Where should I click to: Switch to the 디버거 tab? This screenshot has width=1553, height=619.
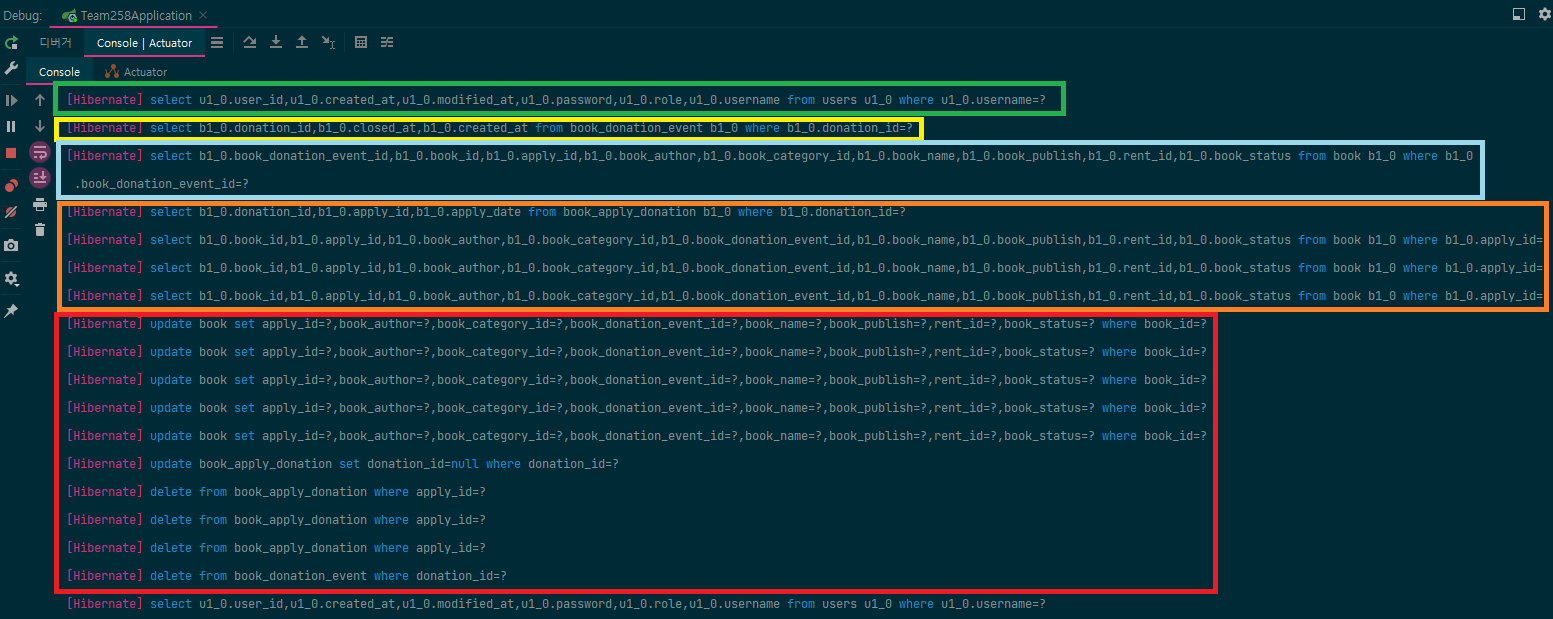point(56,43)
